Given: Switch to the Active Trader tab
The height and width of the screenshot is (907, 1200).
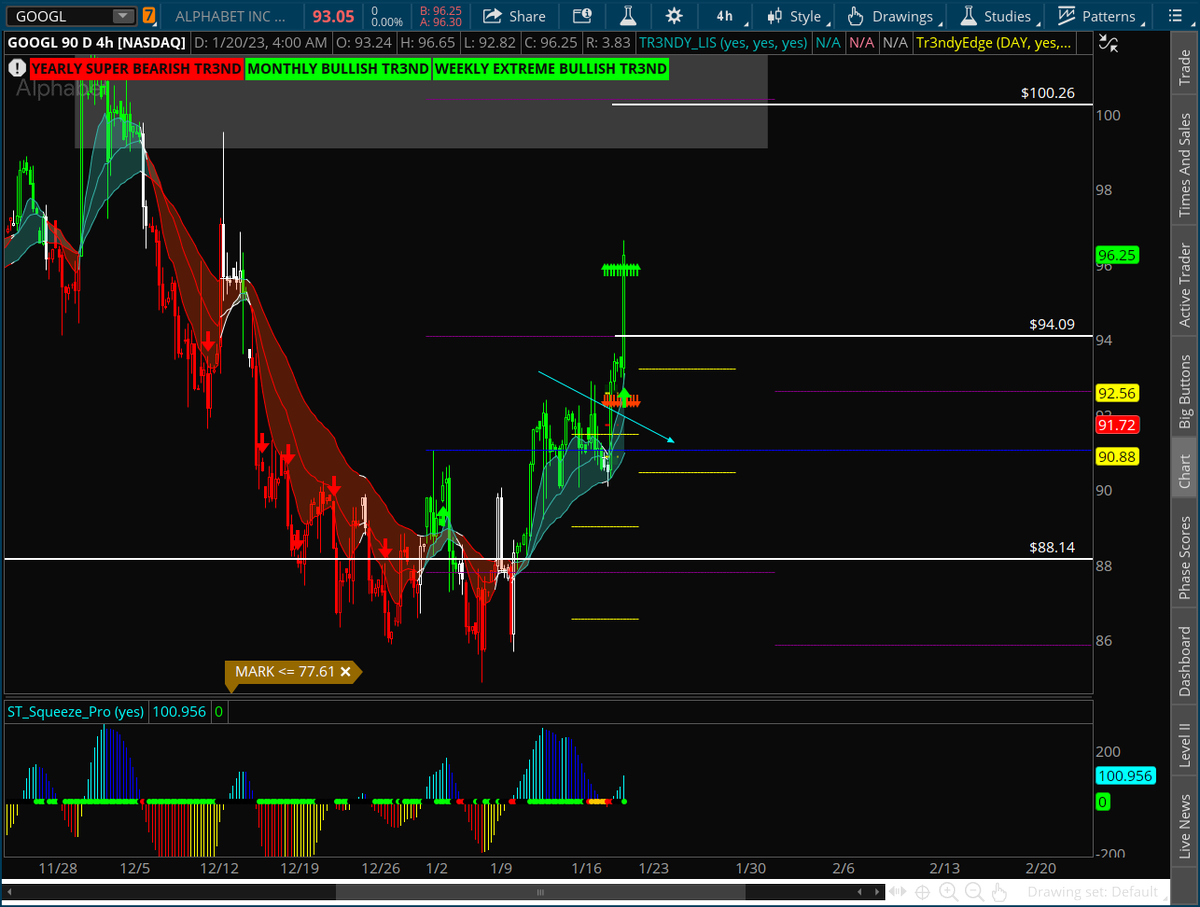Looking at the screenshot, I should pyautogui.click(x=1184, y=282).
